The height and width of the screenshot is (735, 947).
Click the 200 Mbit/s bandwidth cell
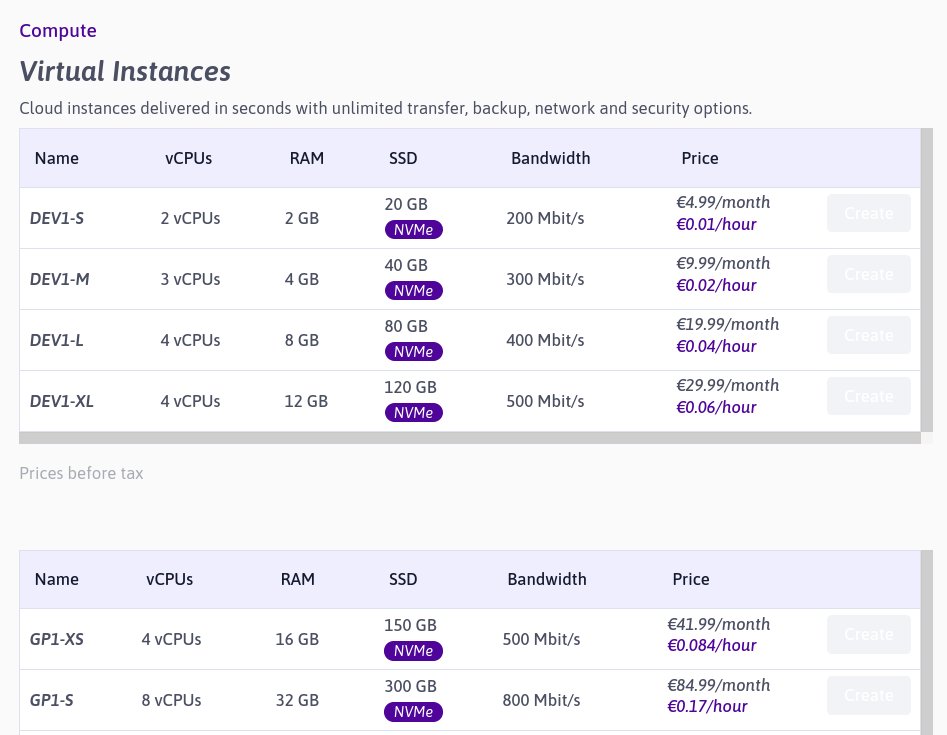coord(545,218)
